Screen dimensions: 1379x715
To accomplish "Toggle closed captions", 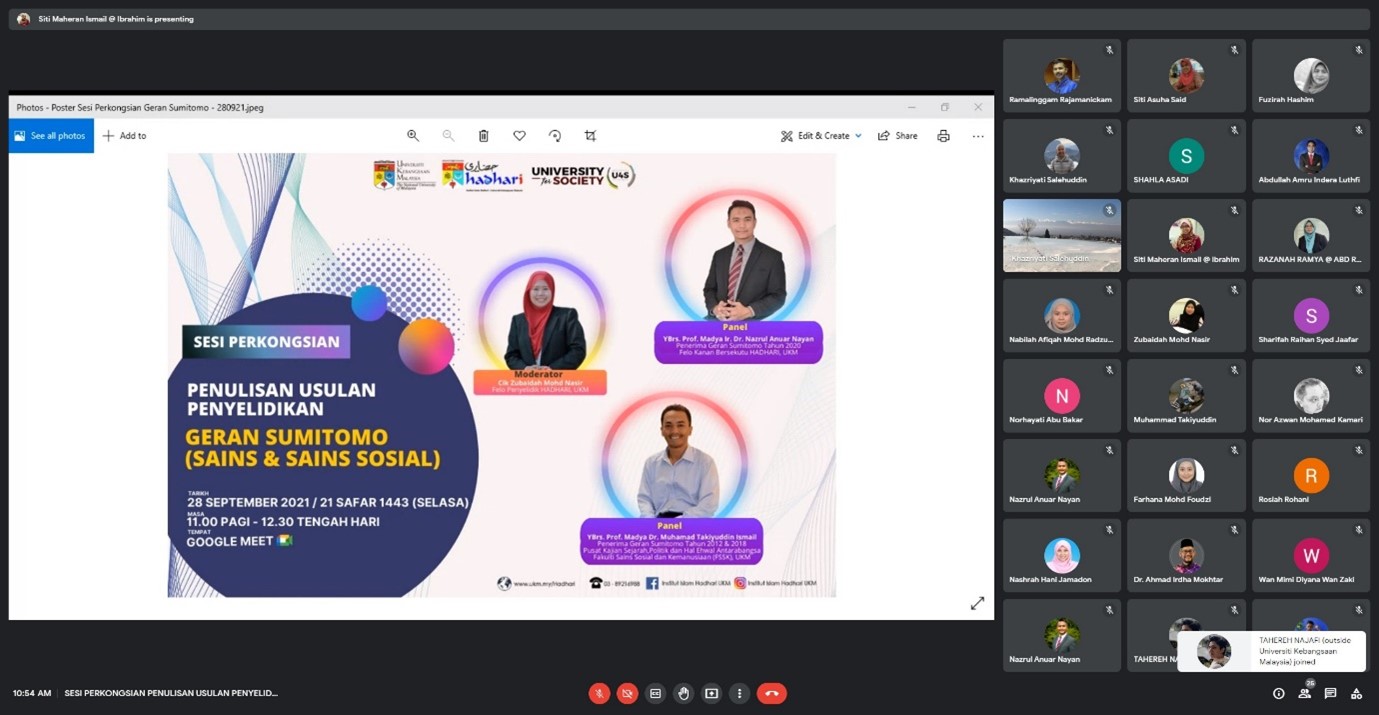I will coord(655,693).
